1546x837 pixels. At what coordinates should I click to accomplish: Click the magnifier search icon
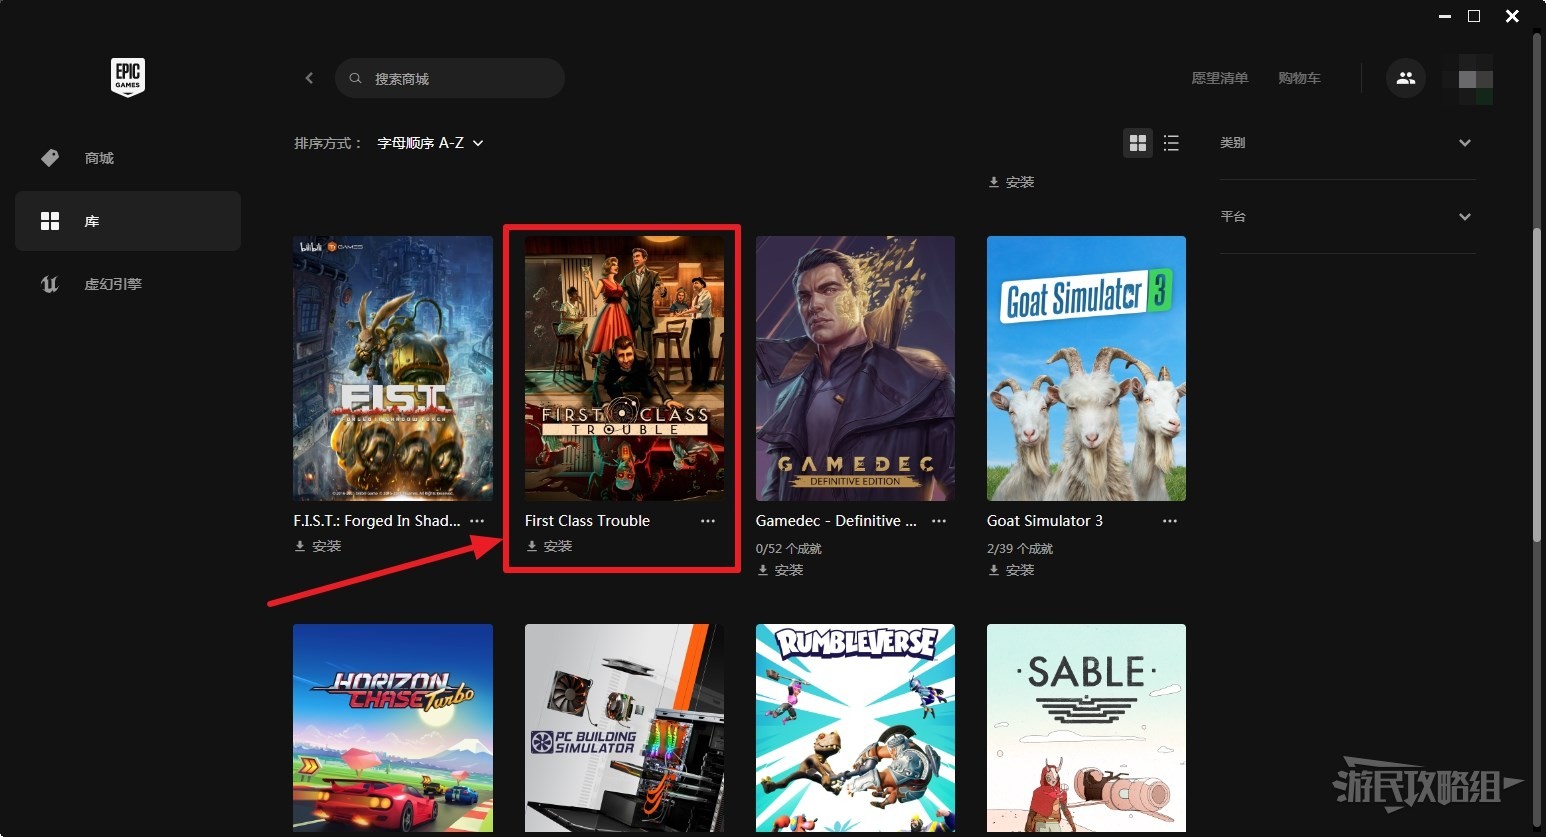pyautogui.click(x=355, y=78)
